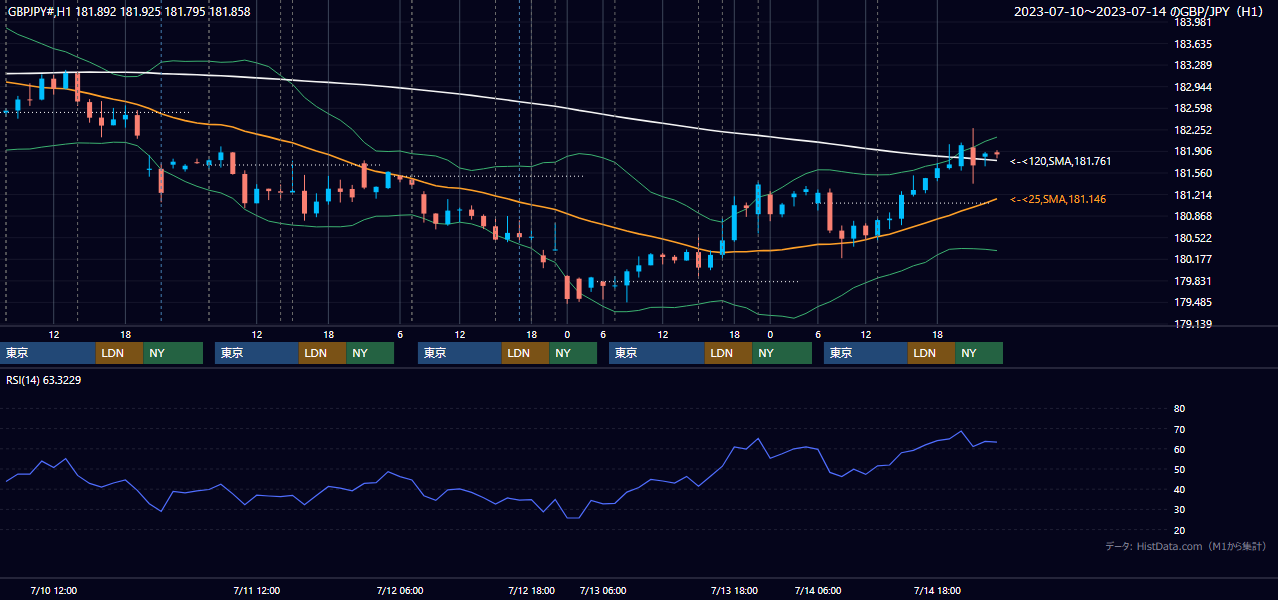Image resolution: width=1278 pixels, height=600 pixels.
Task: Click the 7/14 18:00 date label
Action: tap(938, 591)
